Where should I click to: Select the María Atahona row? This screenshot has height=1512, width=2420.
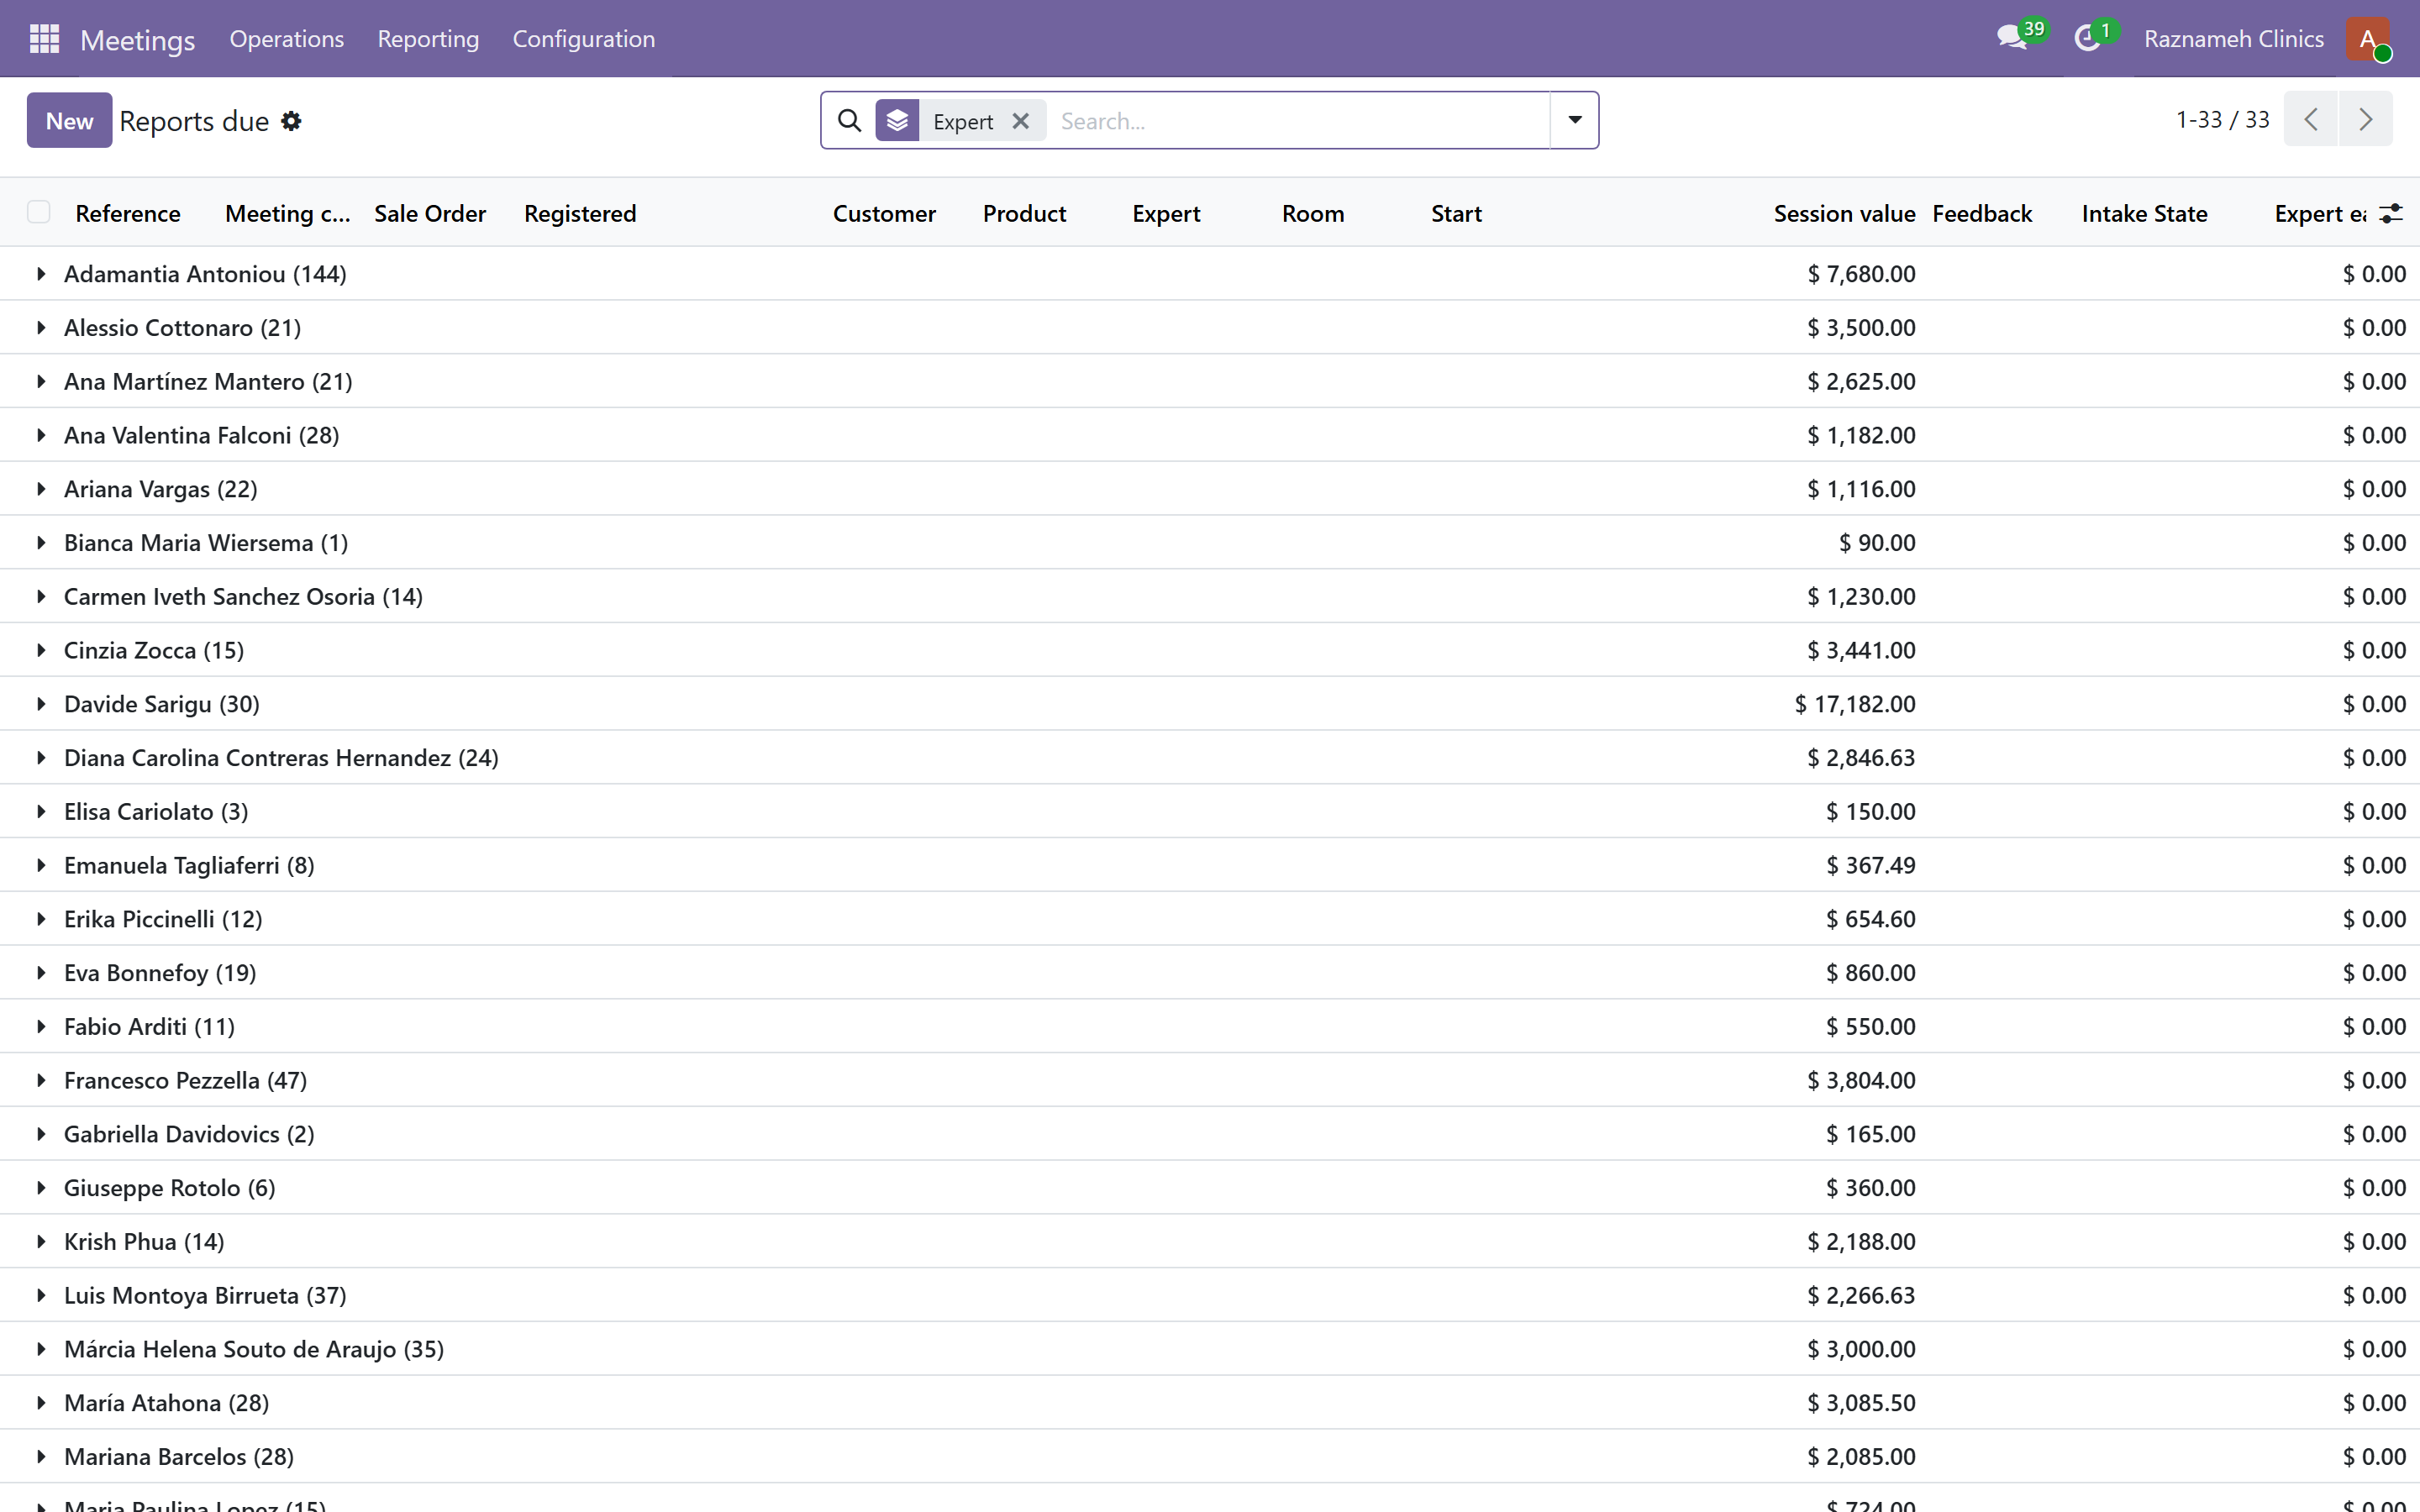click(1210, 1402)
